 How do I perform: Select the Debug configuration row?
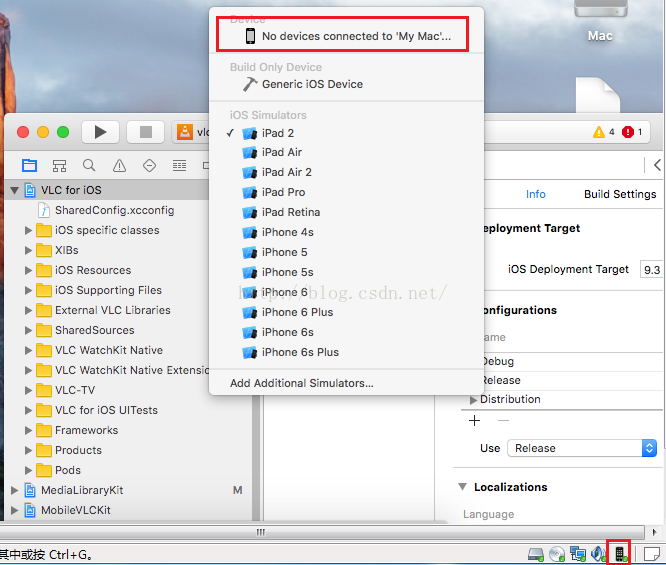(x=571, y=362)
